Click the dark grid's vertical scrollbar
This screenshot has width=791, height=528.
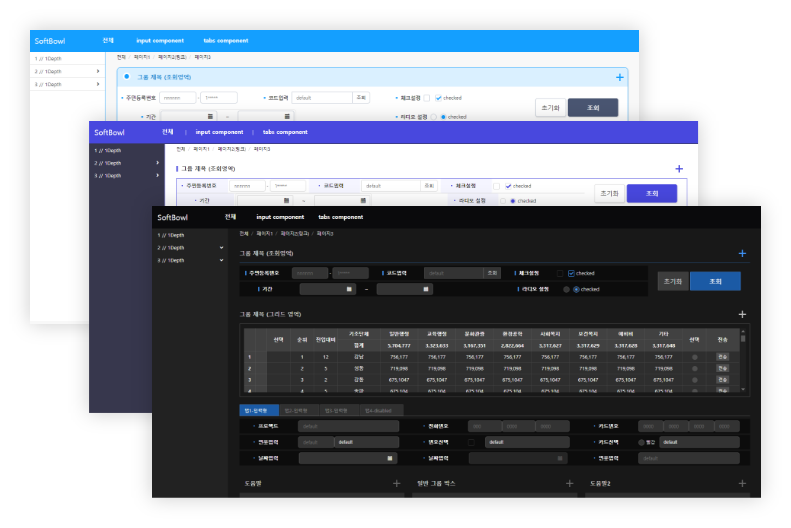coord(743,360)
